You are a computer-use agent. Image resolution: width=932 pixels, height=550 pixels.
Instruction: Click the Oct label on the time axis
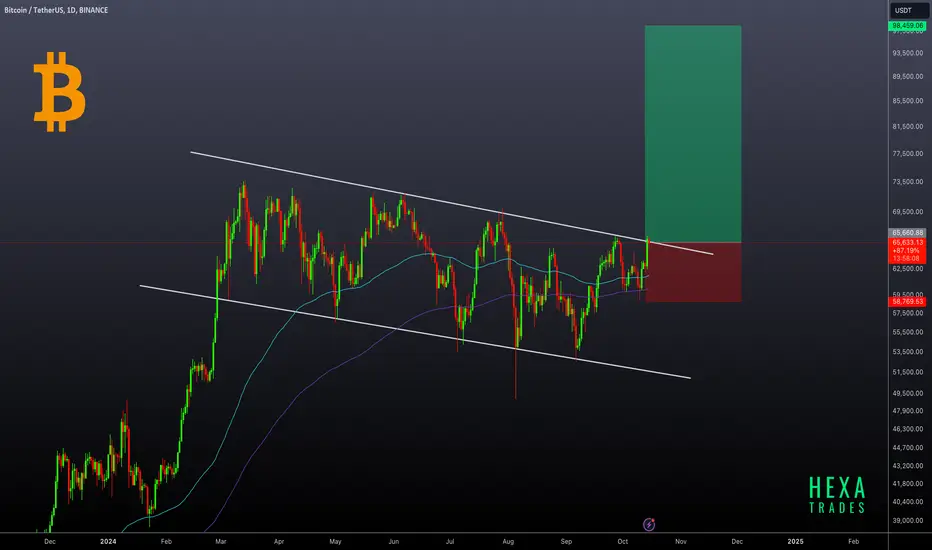point(622,541)
